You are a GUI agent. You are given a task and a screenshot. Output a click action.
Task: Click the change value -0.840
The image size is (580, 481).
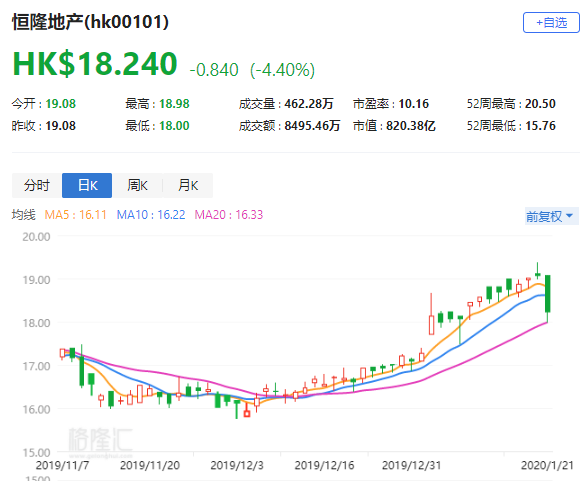tap(214, 70)
